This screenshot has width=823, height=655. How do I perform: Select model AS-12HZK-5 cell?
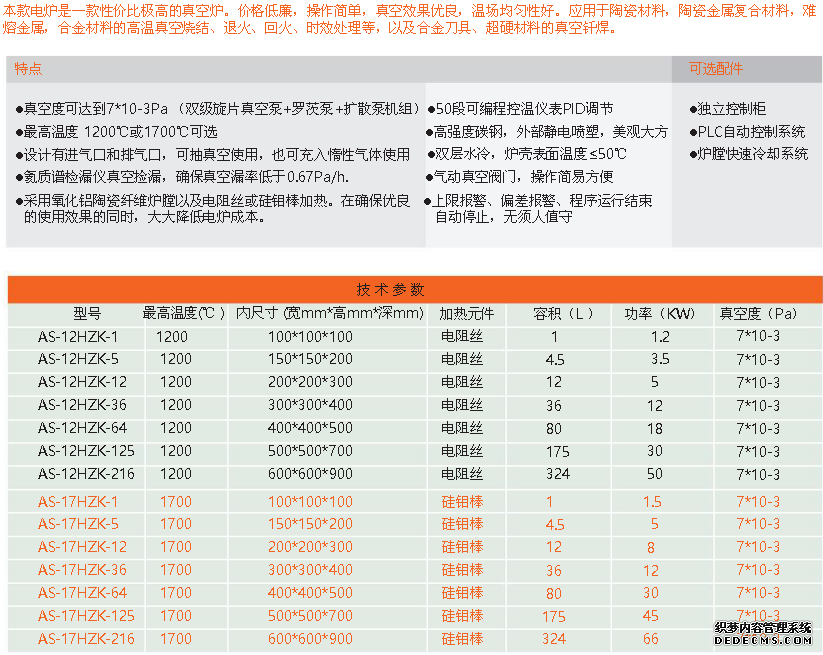[x=78, y=359]
